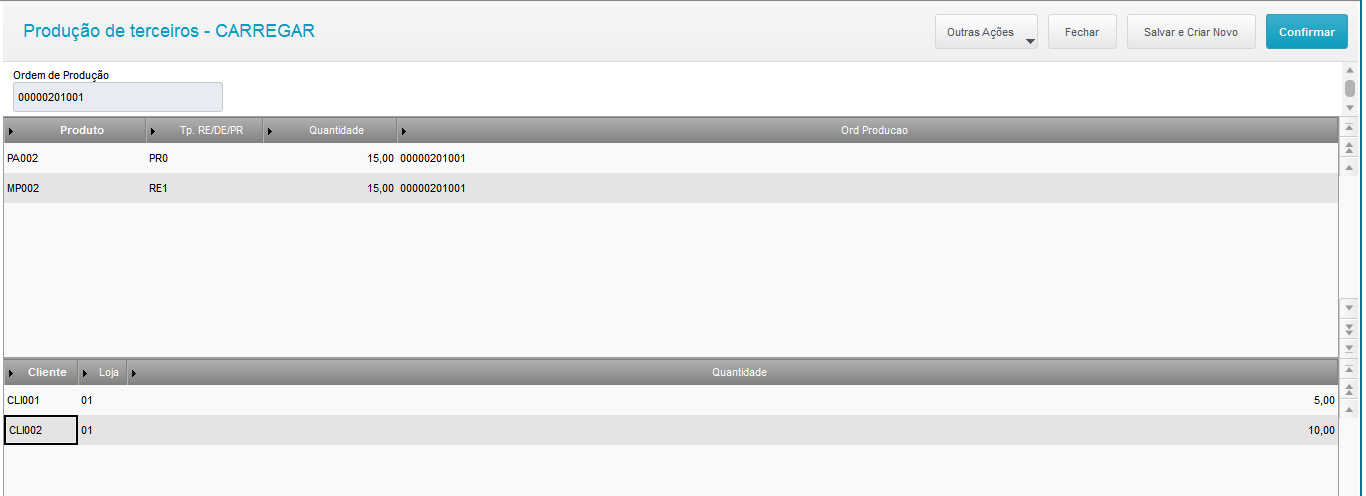Jump to first row in client grid
The image size is (1366, 496).
(1349, 370)
